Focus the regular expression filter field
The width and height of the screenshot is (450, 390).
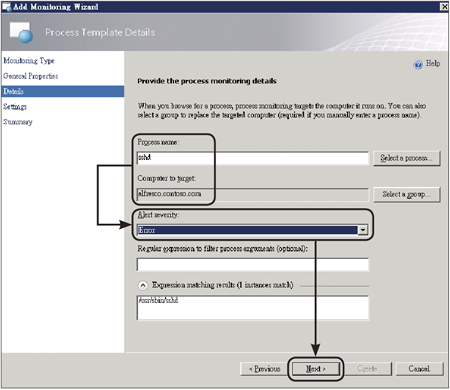[253, 264]
